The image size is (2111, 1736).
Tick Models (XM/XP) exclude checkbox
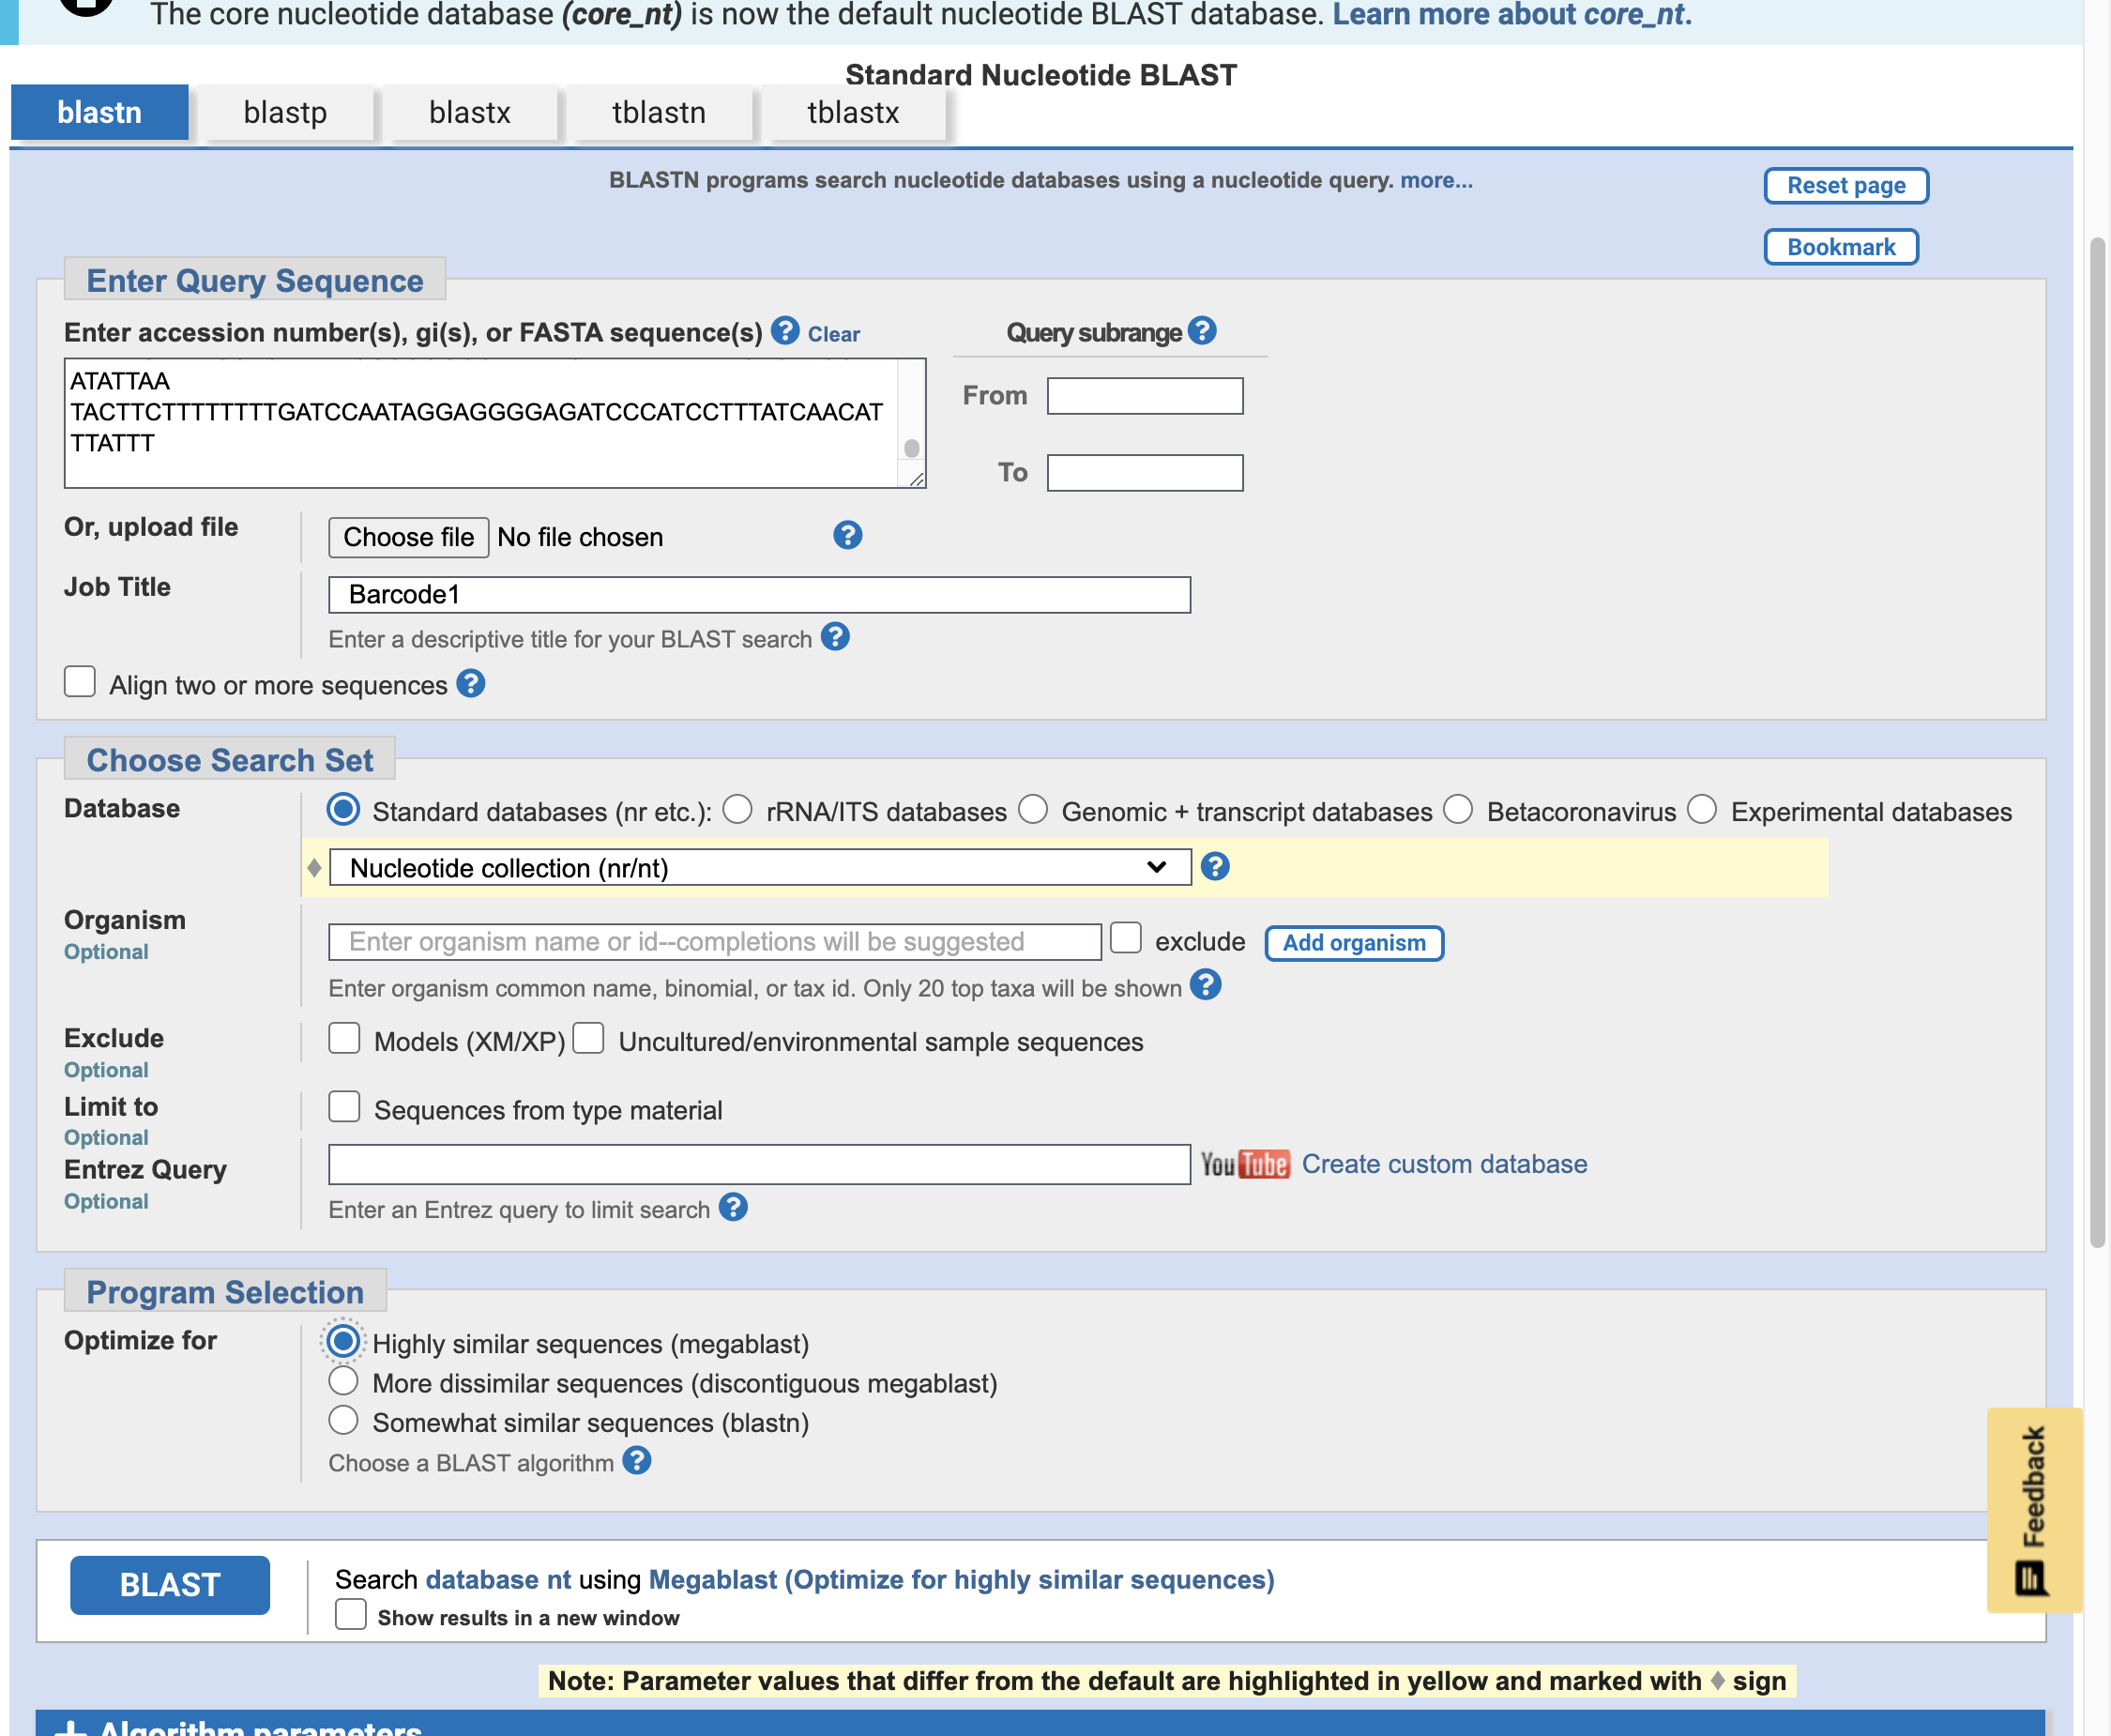click(345, 1039)
